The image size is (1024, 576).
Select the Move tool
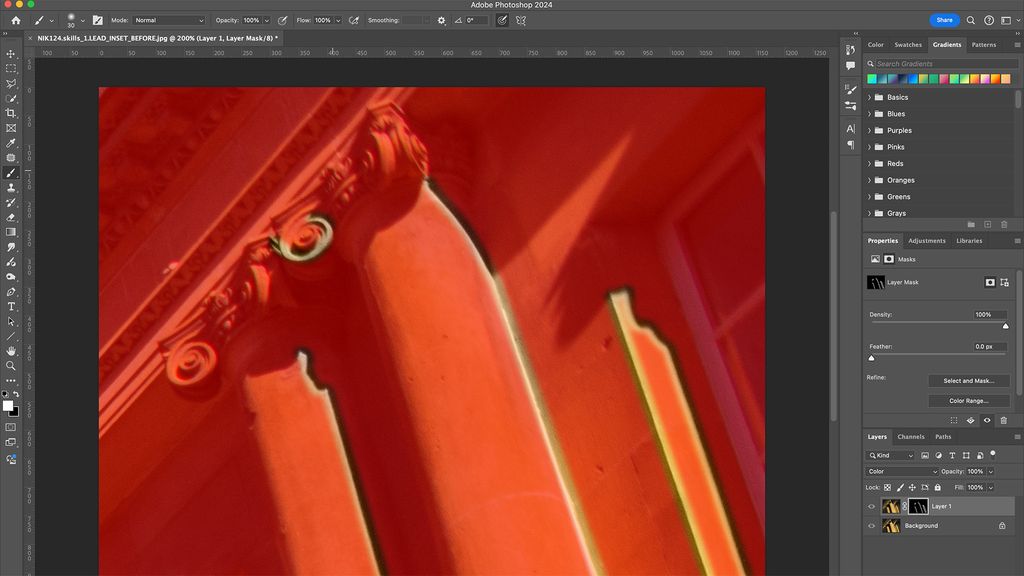[x=11, y=53]
